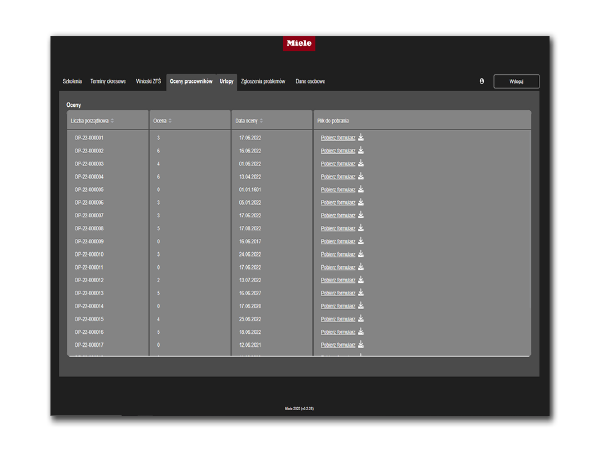Screen dimensions: 600x450
Task: Click the Miele logo
Action: point(299,44)
